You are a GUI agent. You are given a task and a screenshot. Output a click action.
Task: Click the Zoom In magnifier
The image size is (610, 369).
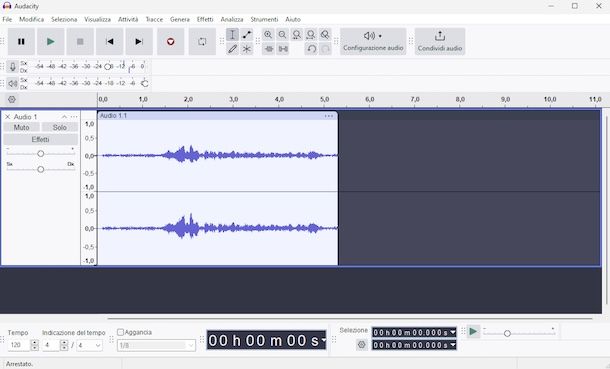pos(268,35)
